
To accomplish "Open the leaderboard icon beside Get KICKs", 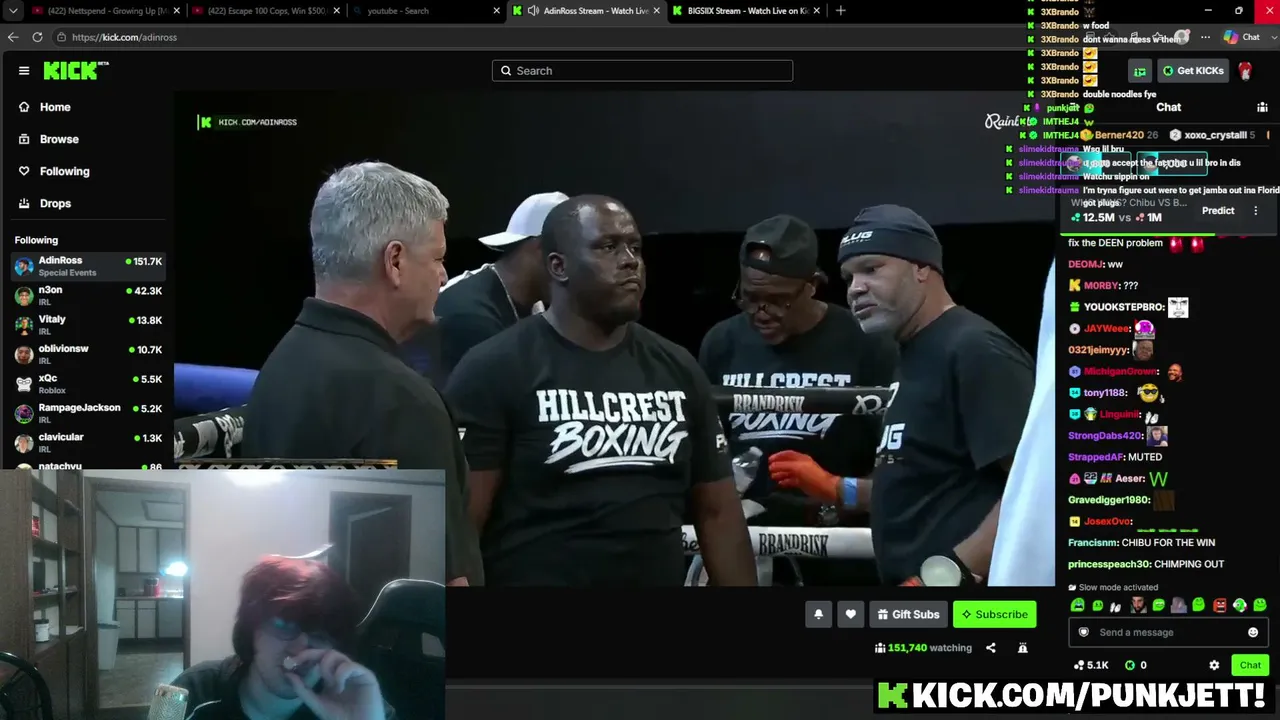I will tap(1140, 71).
